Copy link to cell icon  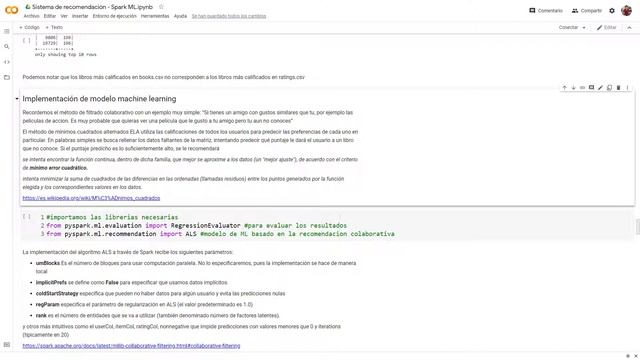click(582, 88)
